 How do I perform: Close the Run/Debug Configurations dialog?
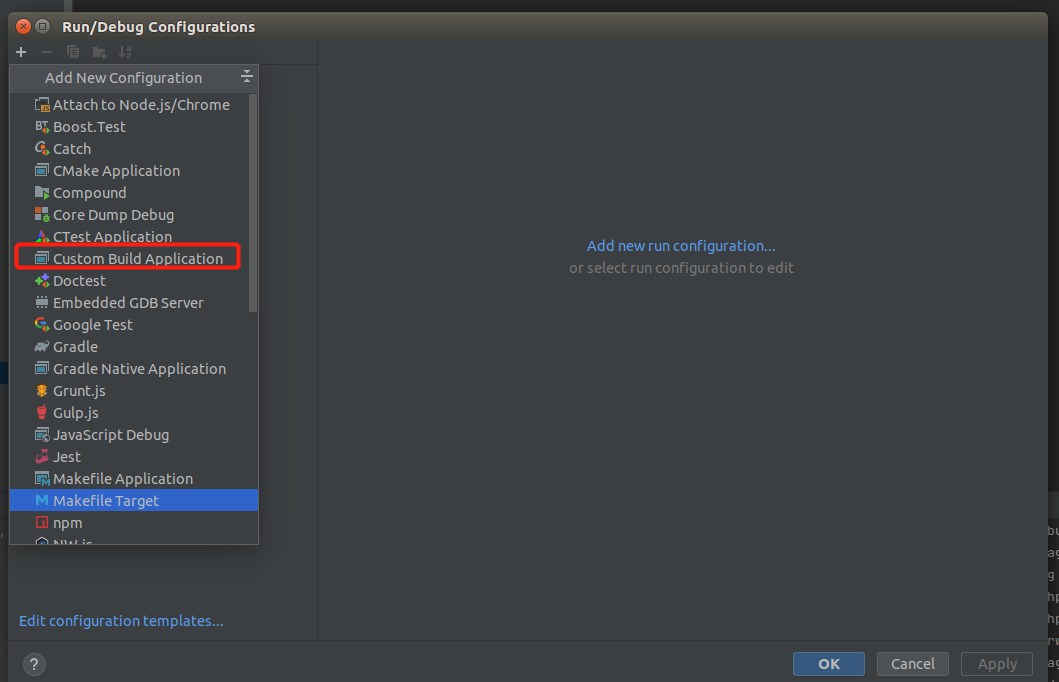23,26
